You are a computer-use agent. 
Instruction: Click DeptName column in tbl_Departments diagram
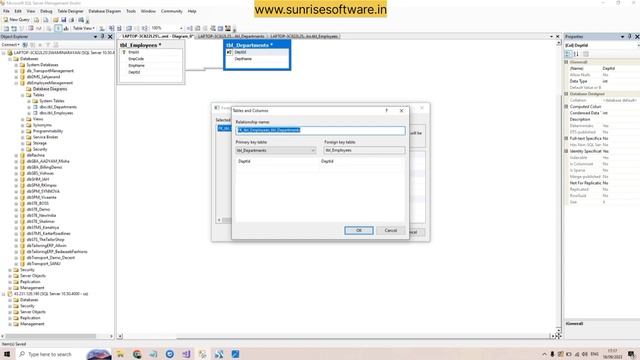click(x=243, y=59)
